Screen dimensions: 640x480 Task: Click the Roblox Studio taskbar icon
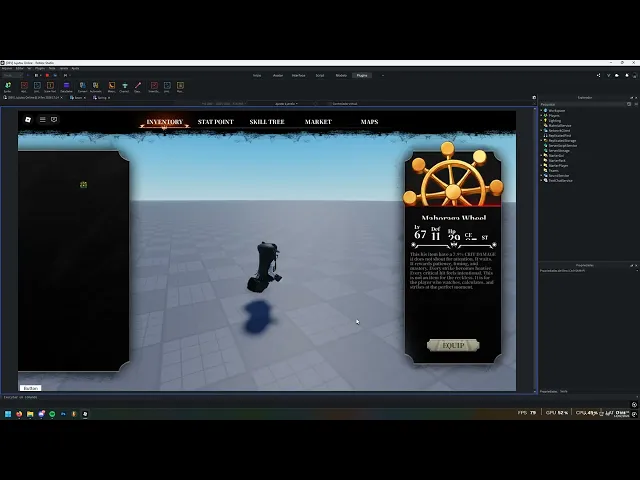point(85,414)
